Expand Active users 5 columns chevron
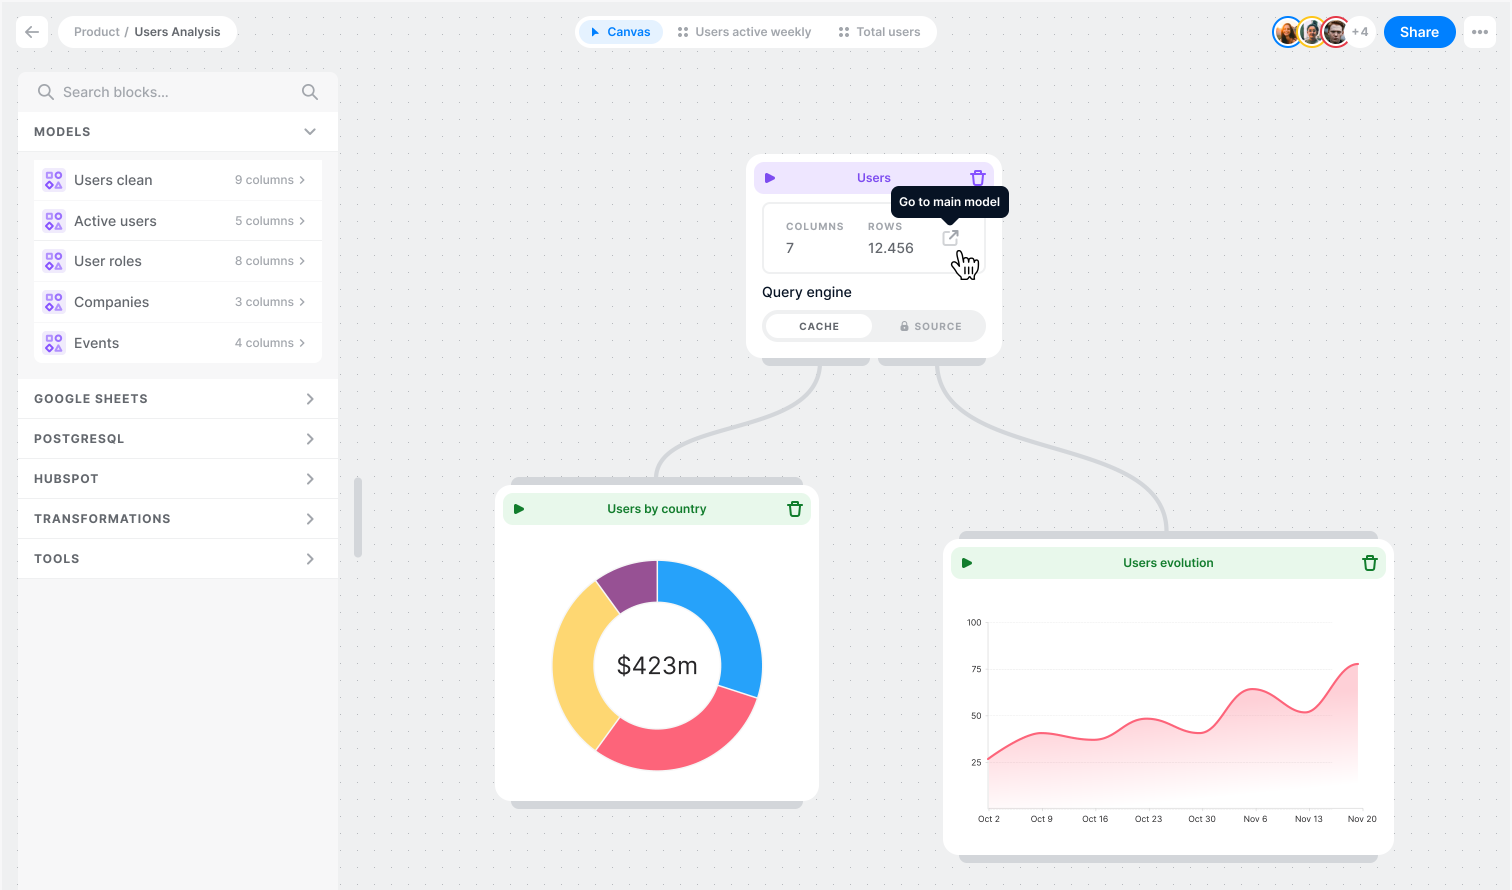Viewport: 1512px width, 890px height. tap(302, 221)
